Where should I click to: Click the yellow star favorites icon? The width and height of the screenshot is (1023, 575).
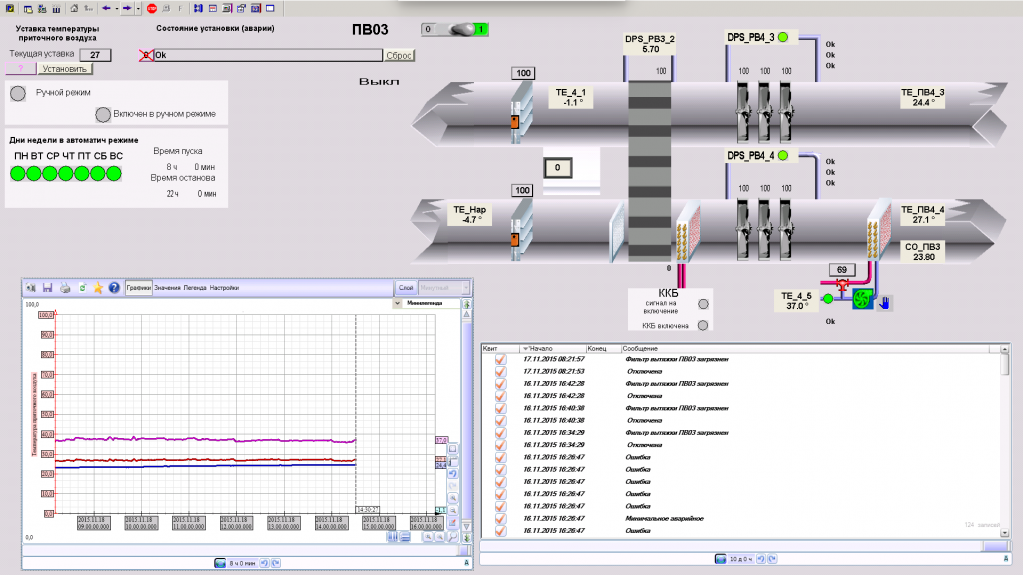(x=98, y=288)
